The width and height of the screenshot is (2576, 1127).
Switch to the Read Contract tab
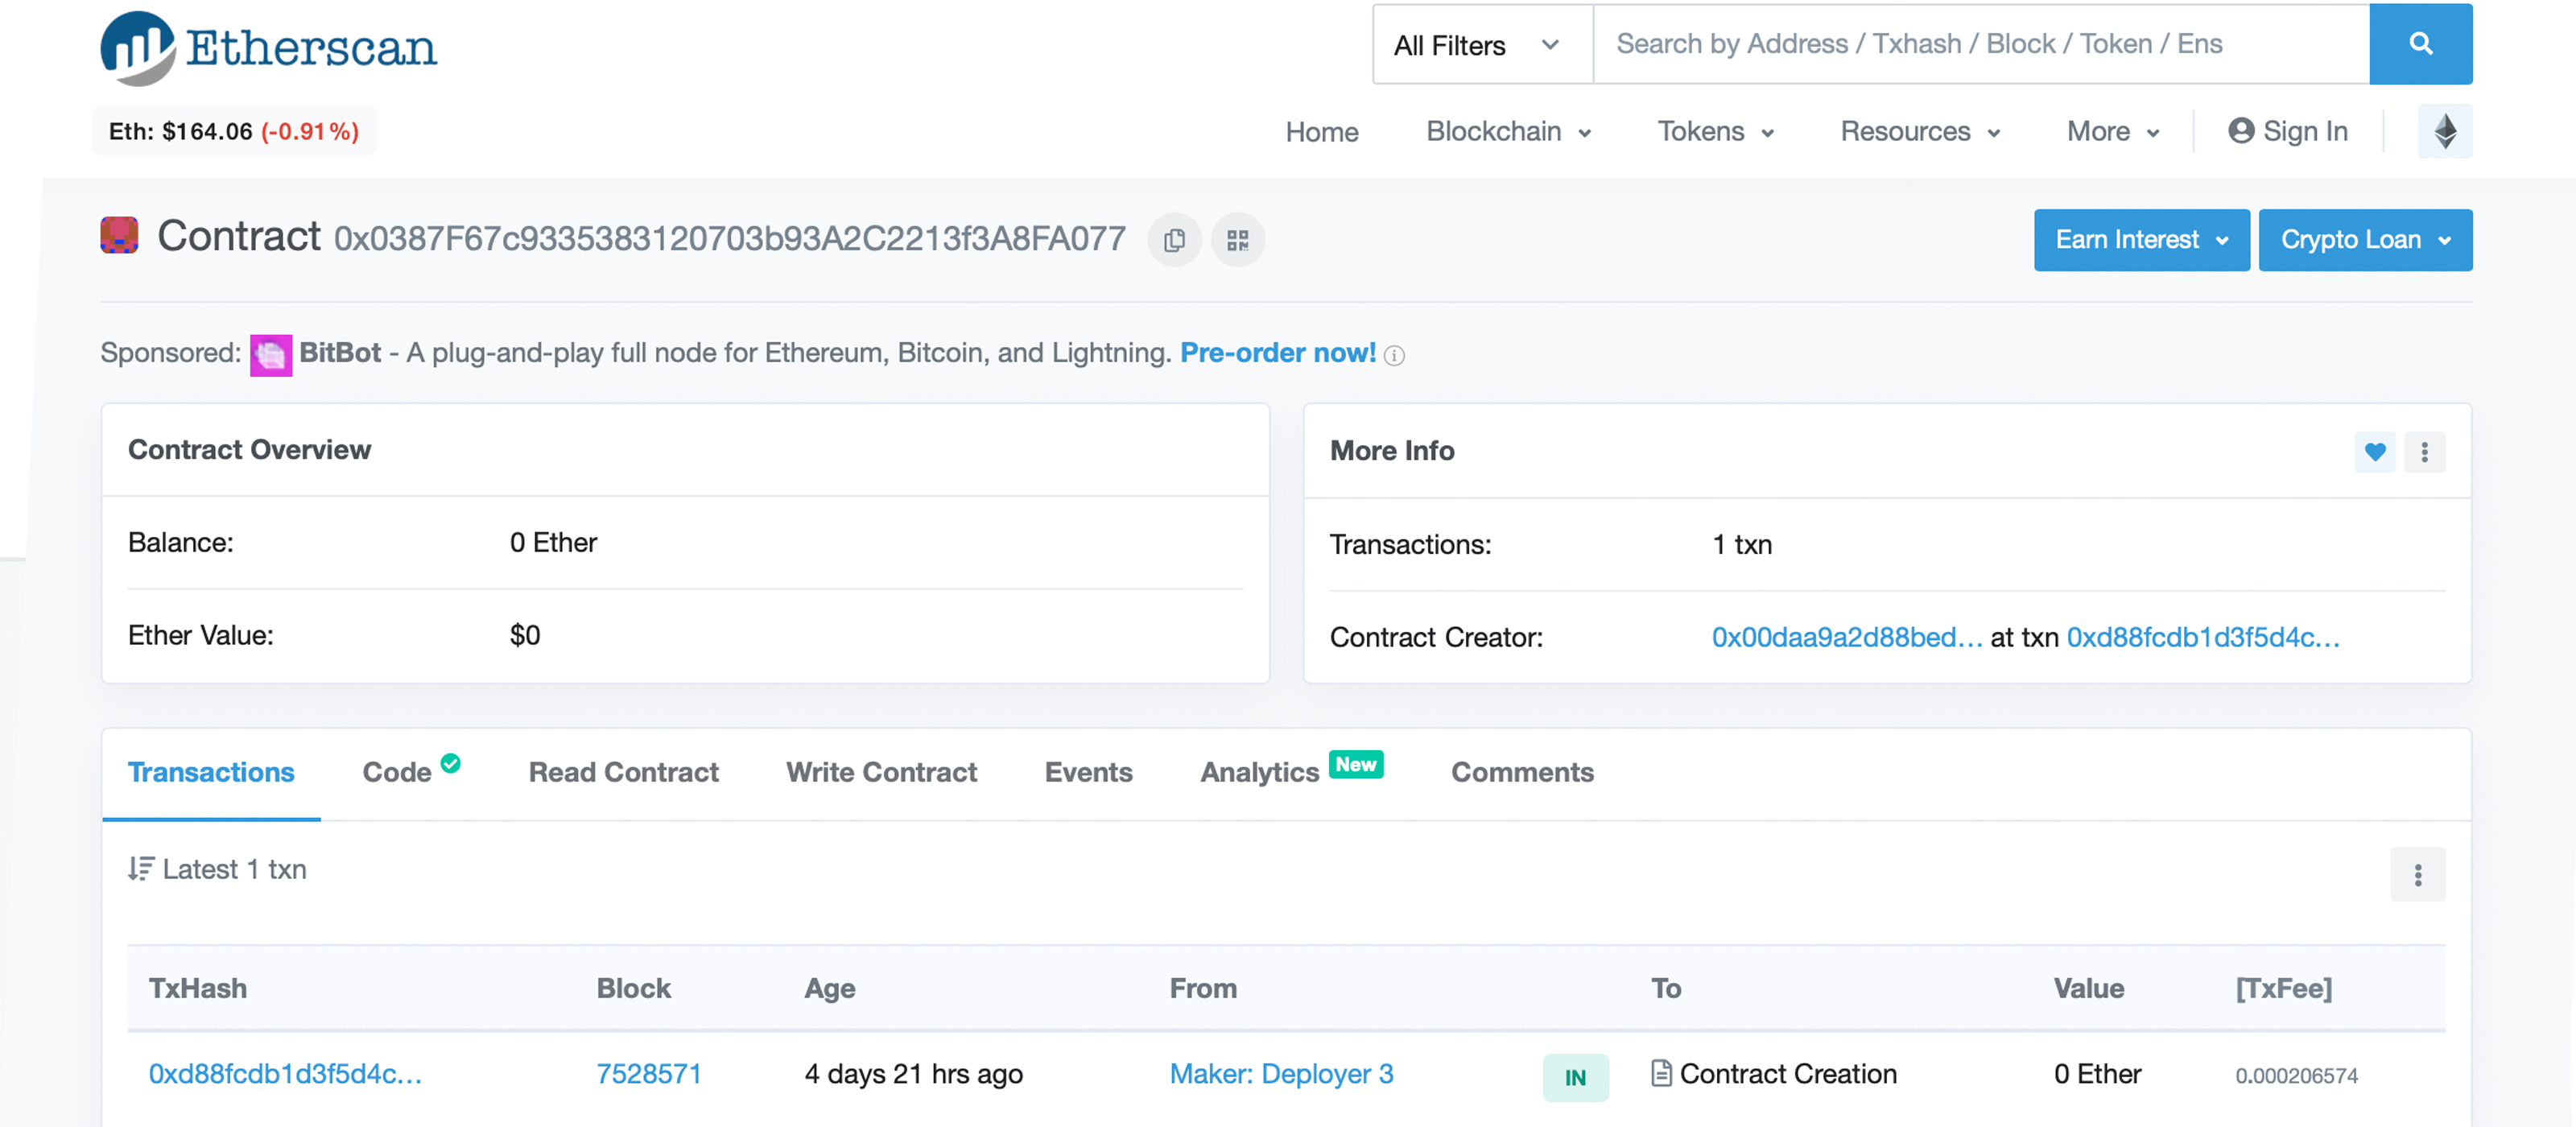coord(623,772)
